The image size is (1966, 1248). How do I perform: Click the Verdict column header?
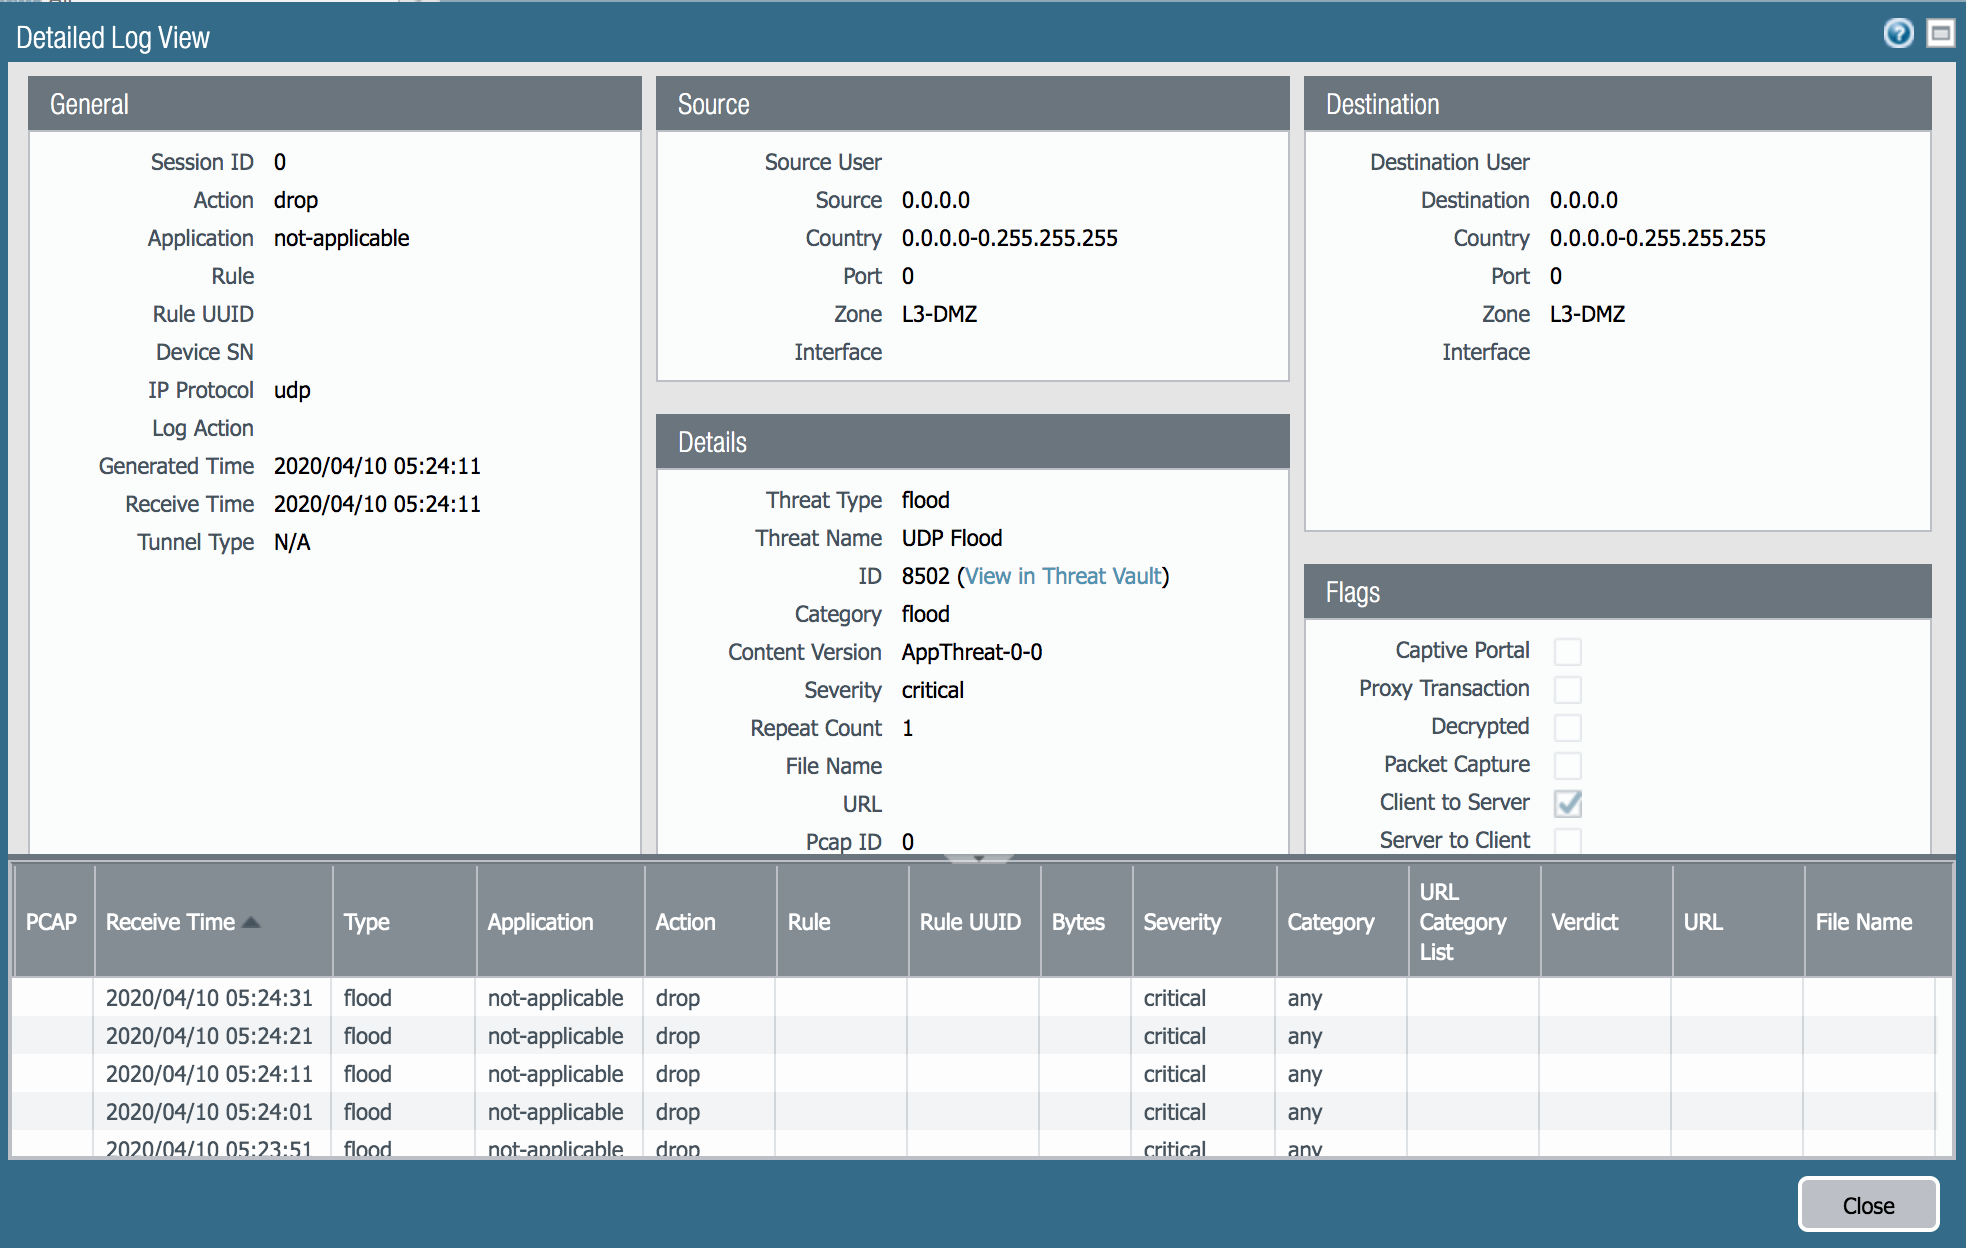coord(1584,922)
